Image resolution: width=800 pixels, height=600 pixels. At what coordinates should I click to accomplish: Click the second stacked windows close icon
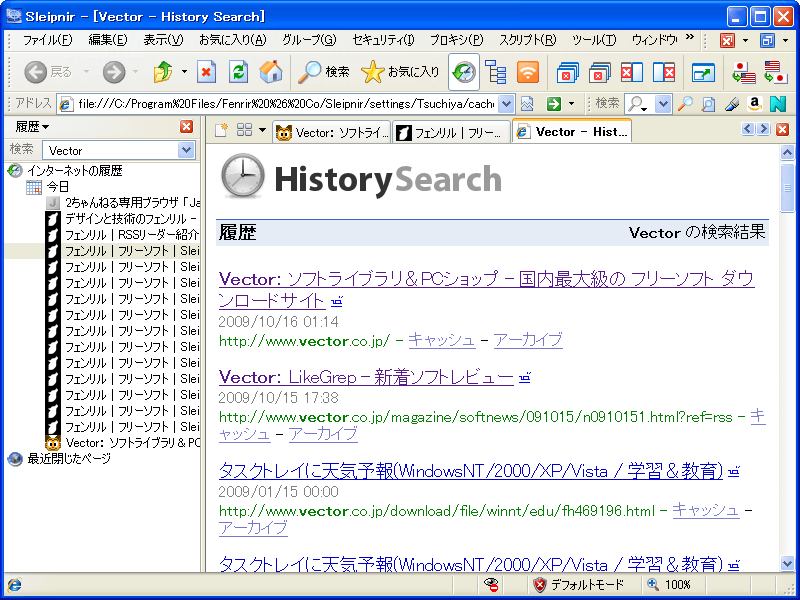point(599,72)
